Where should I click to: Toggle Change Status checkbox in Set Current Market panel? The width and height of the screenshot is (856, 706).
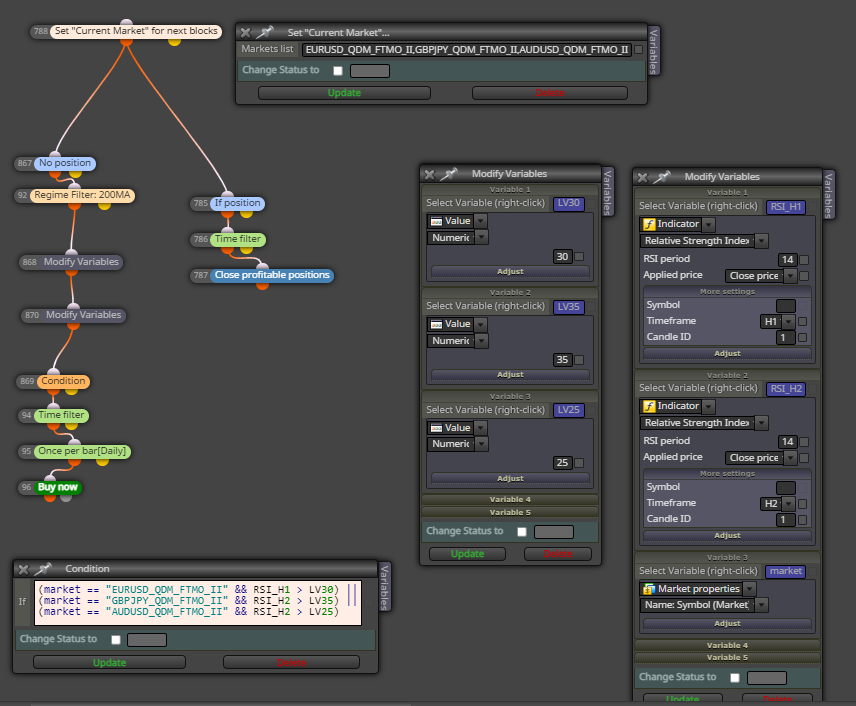coord(338,71)
